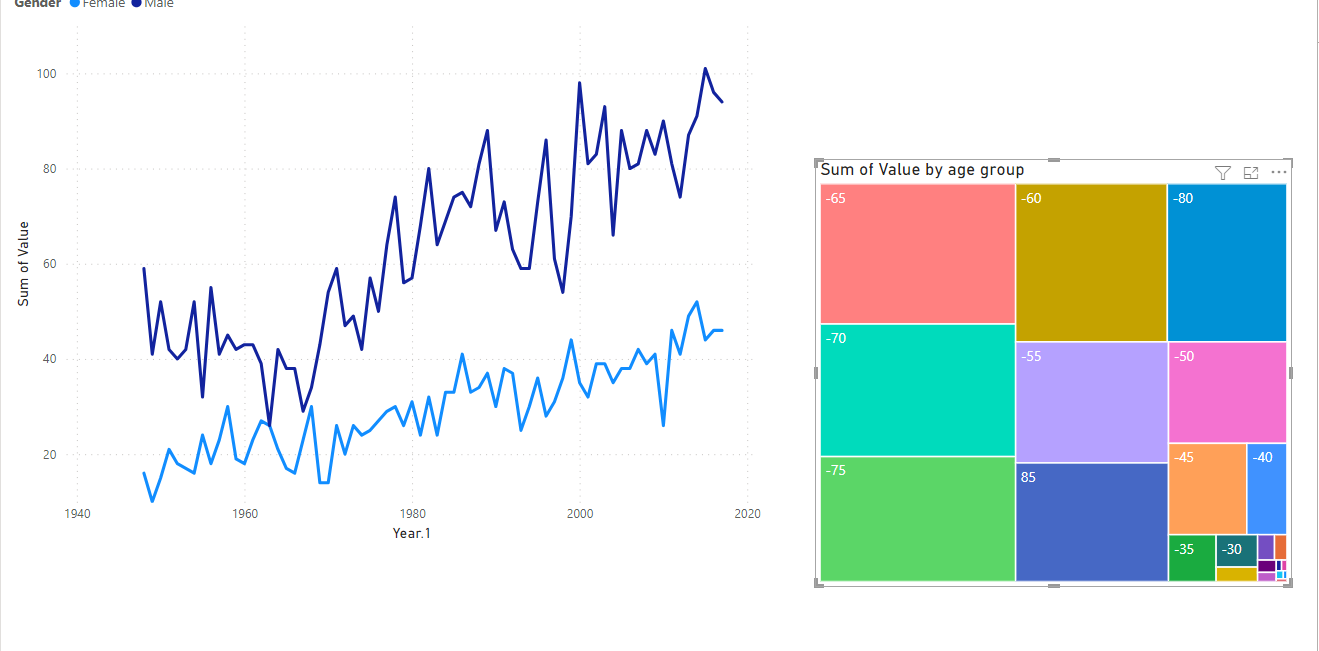Click the Male legend marker
Screen dimensions: 1319x651
pos(136,4)
